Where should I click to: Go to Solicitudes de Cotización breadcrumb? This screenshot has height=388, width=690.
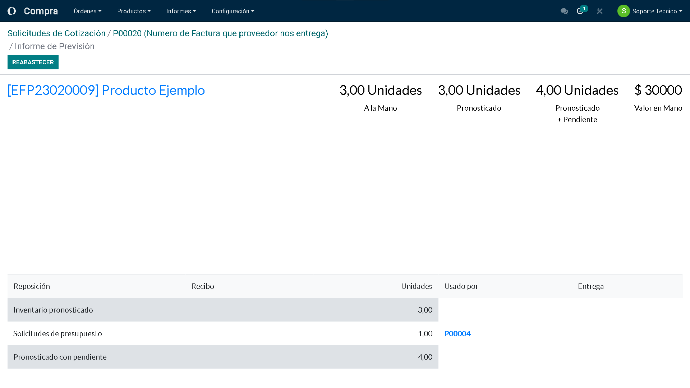pyautogui.click(x=56, y=33)
